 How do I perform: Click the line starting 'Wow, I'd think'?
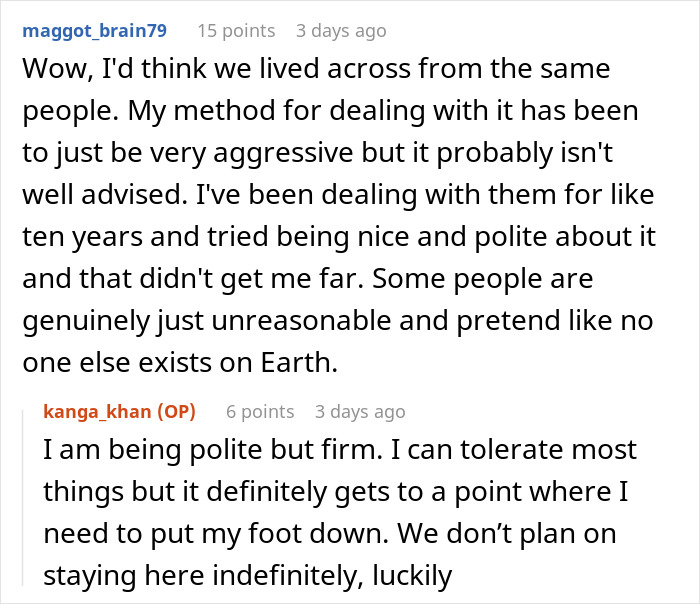click(316, 69)
